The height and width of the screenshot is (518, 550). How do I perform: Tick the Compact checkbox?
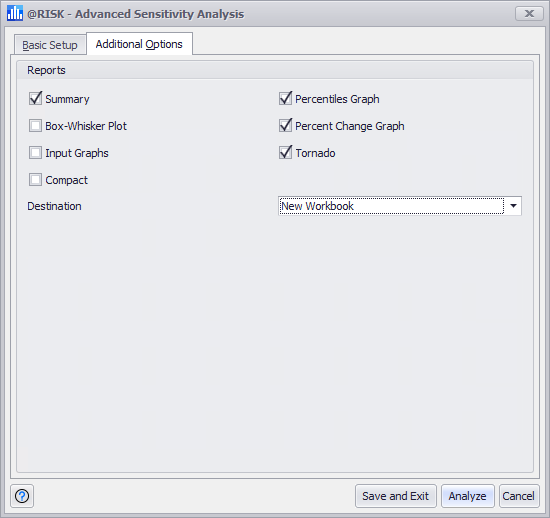coord(35,180)
